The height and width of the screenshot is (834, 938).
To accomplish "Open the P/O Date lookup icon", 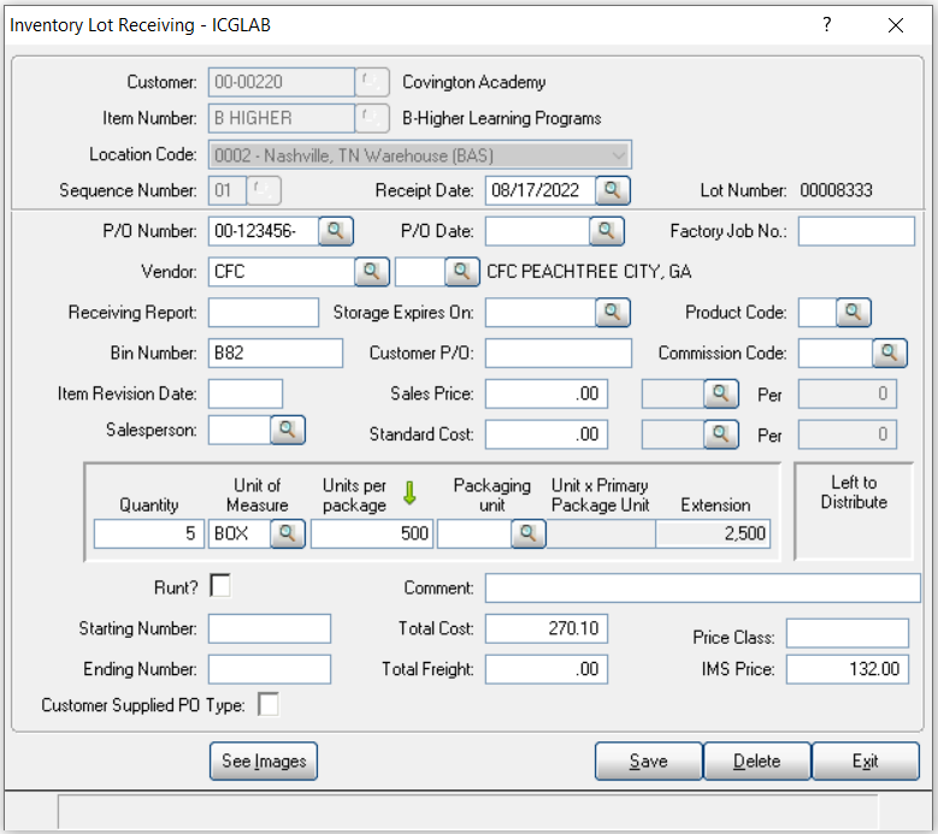I will (607, 231).
